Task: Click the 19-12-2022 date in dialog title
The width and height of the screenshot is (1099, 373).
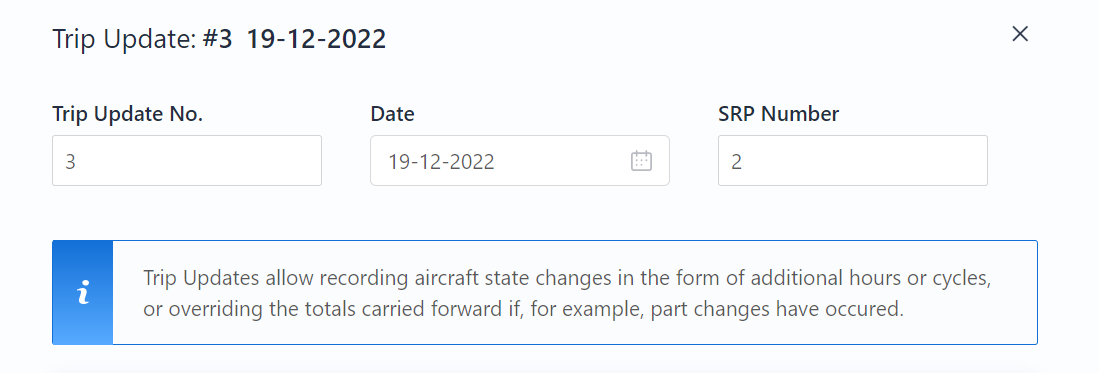Action: pyautogui.click(x=316, y=39)
